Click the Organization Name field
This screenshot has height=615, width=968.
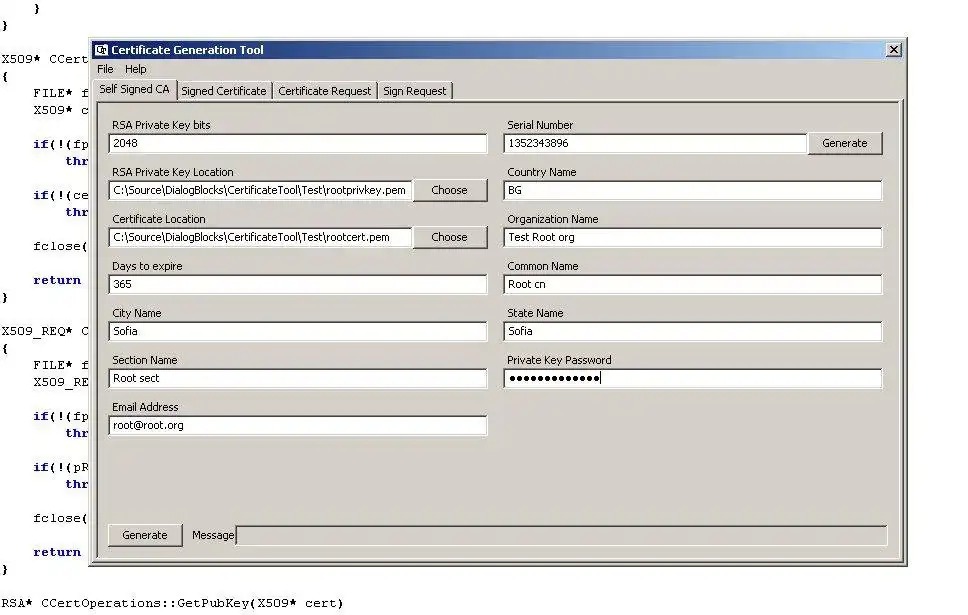click(x=693, y=237)
